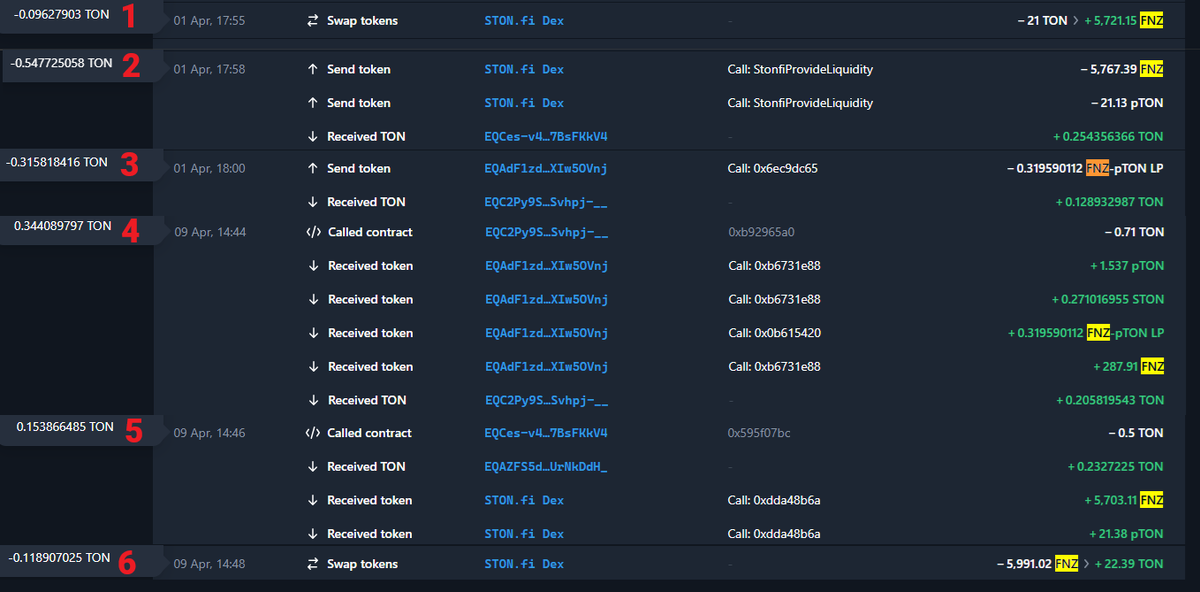
Task: Open address EQAdF1zd…XIw5OVnj for +287.91 FNZ
Action: [547, 367]
